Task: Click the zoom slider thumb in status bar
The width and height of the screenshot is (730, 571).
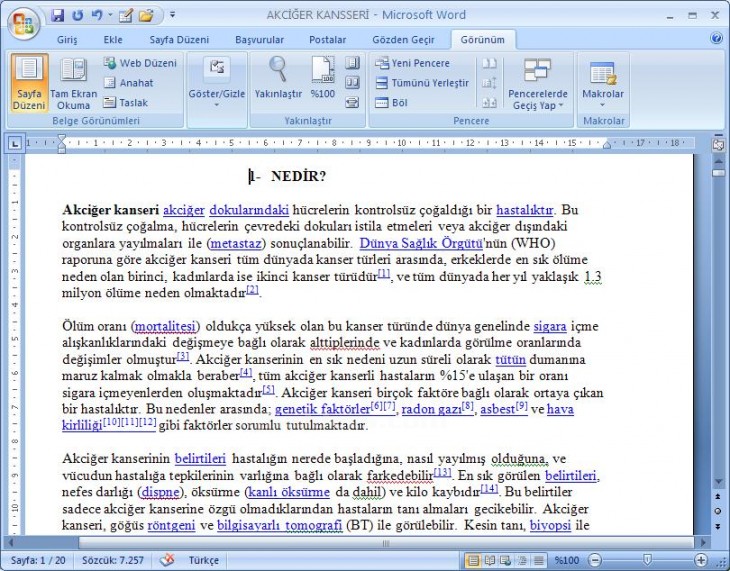Action: [647, 560]
